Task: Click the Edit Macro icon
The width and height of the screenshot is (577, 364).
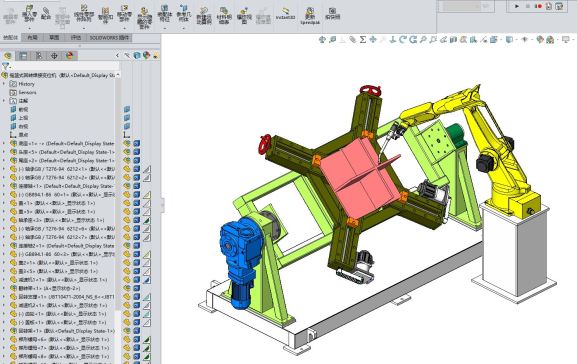Action: 559,6
